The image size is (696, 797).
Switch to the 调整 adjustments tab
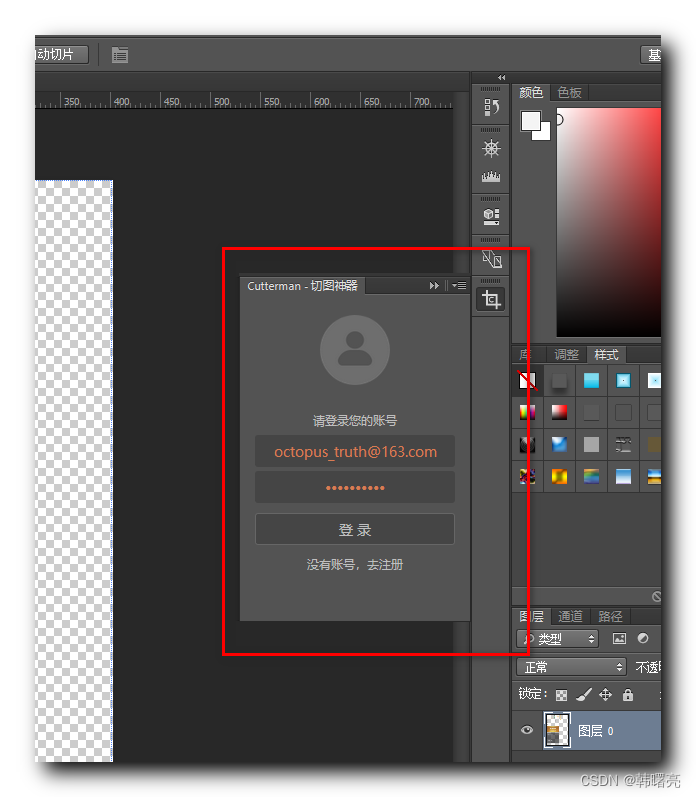pyautogui.click(x=566, y=354)
